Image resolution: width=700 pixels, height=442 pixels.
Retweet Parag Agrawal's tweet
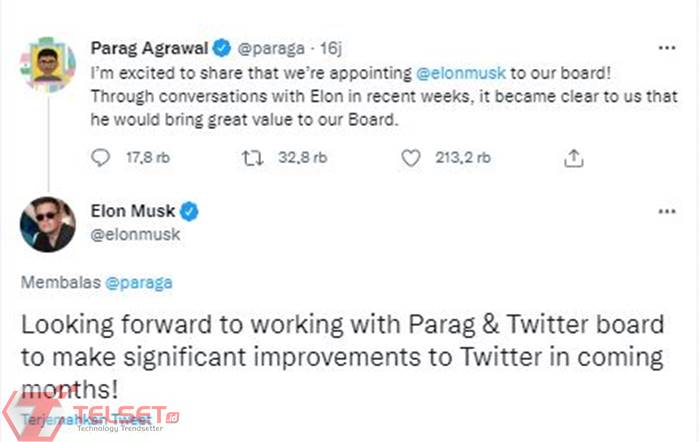point(252,157)
